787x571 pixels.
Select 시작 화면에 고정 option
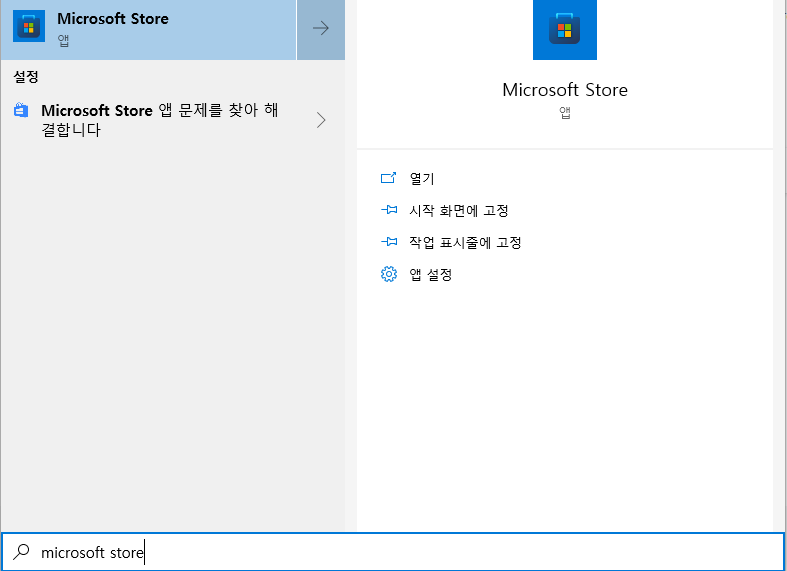(459, 210)
